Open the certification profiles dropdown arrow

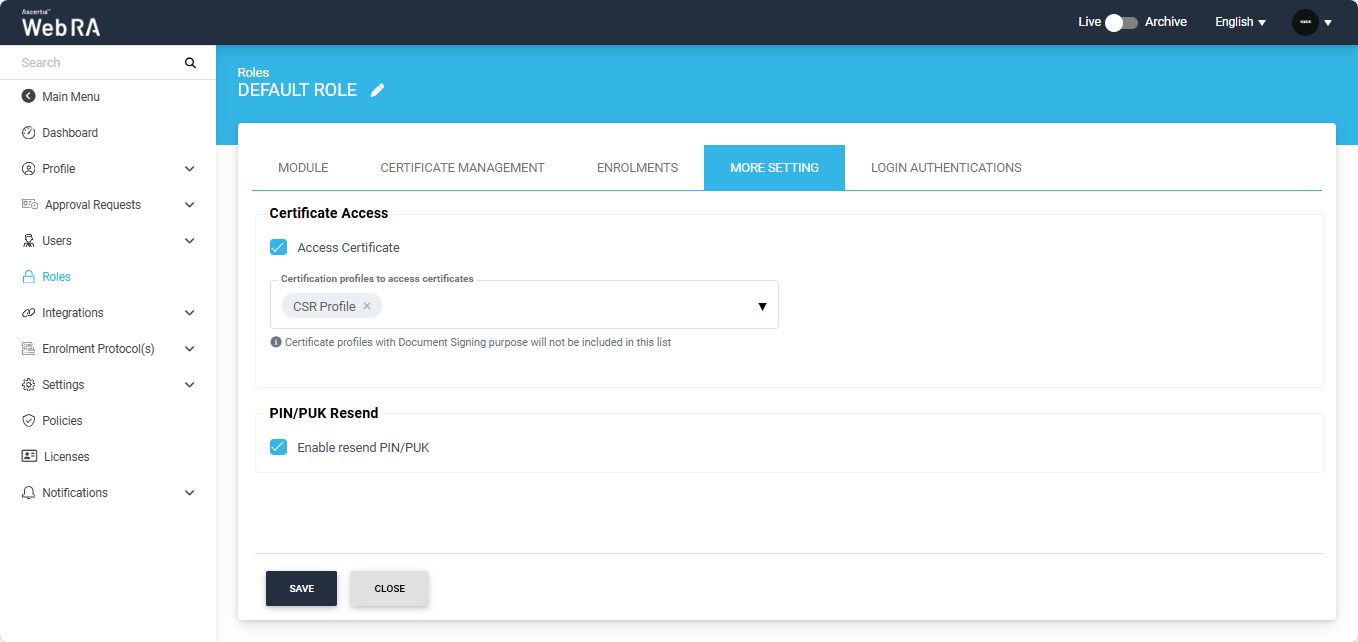[x=762, y=306]
